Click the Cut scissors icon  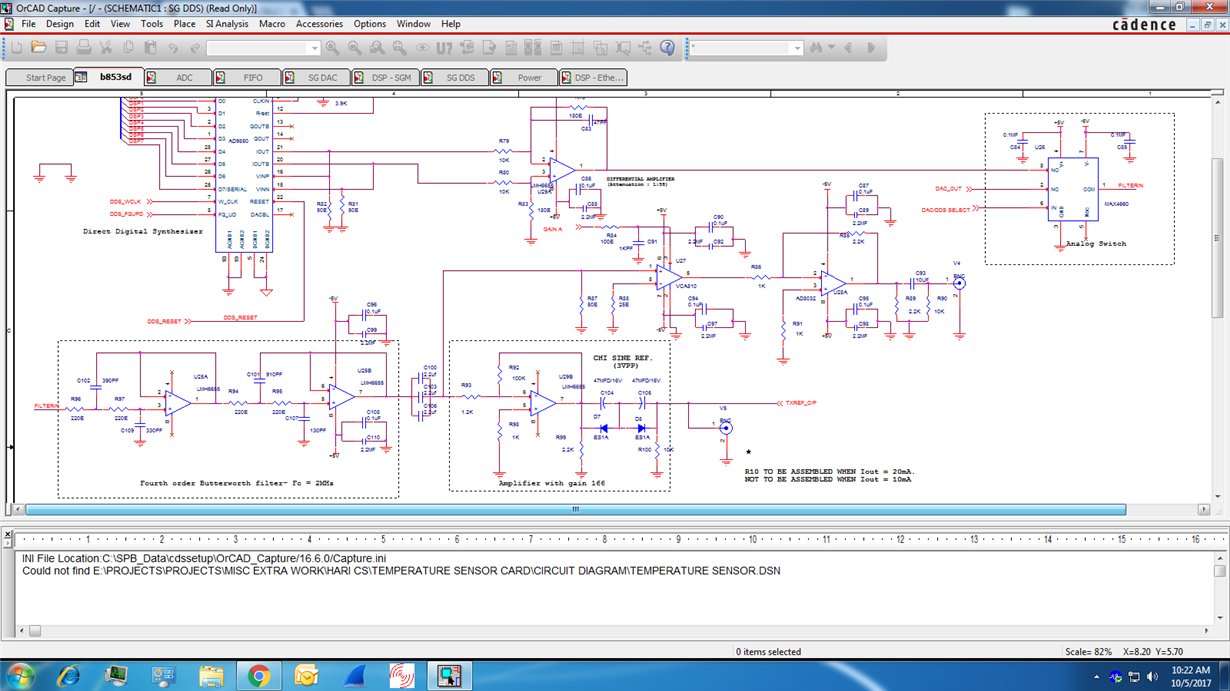coord(106,47)
